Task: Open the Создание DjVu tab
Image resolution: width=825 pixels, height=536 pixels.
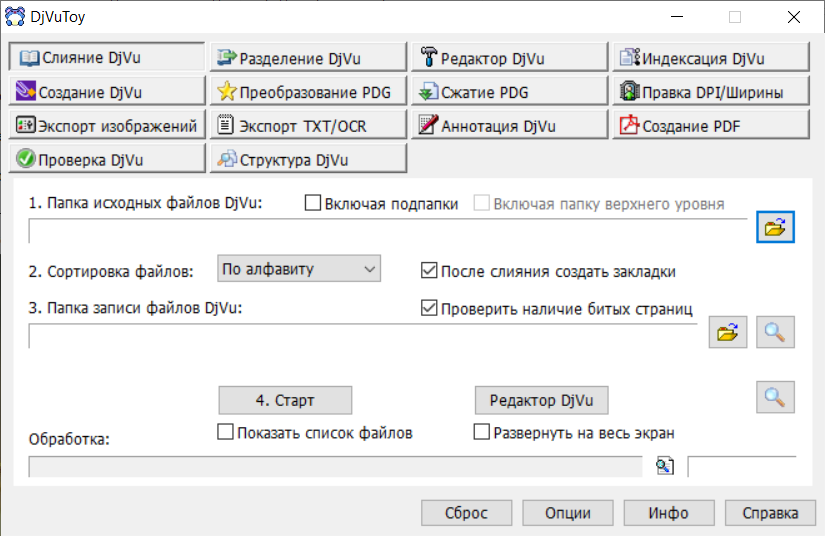Action: [107, 91]
